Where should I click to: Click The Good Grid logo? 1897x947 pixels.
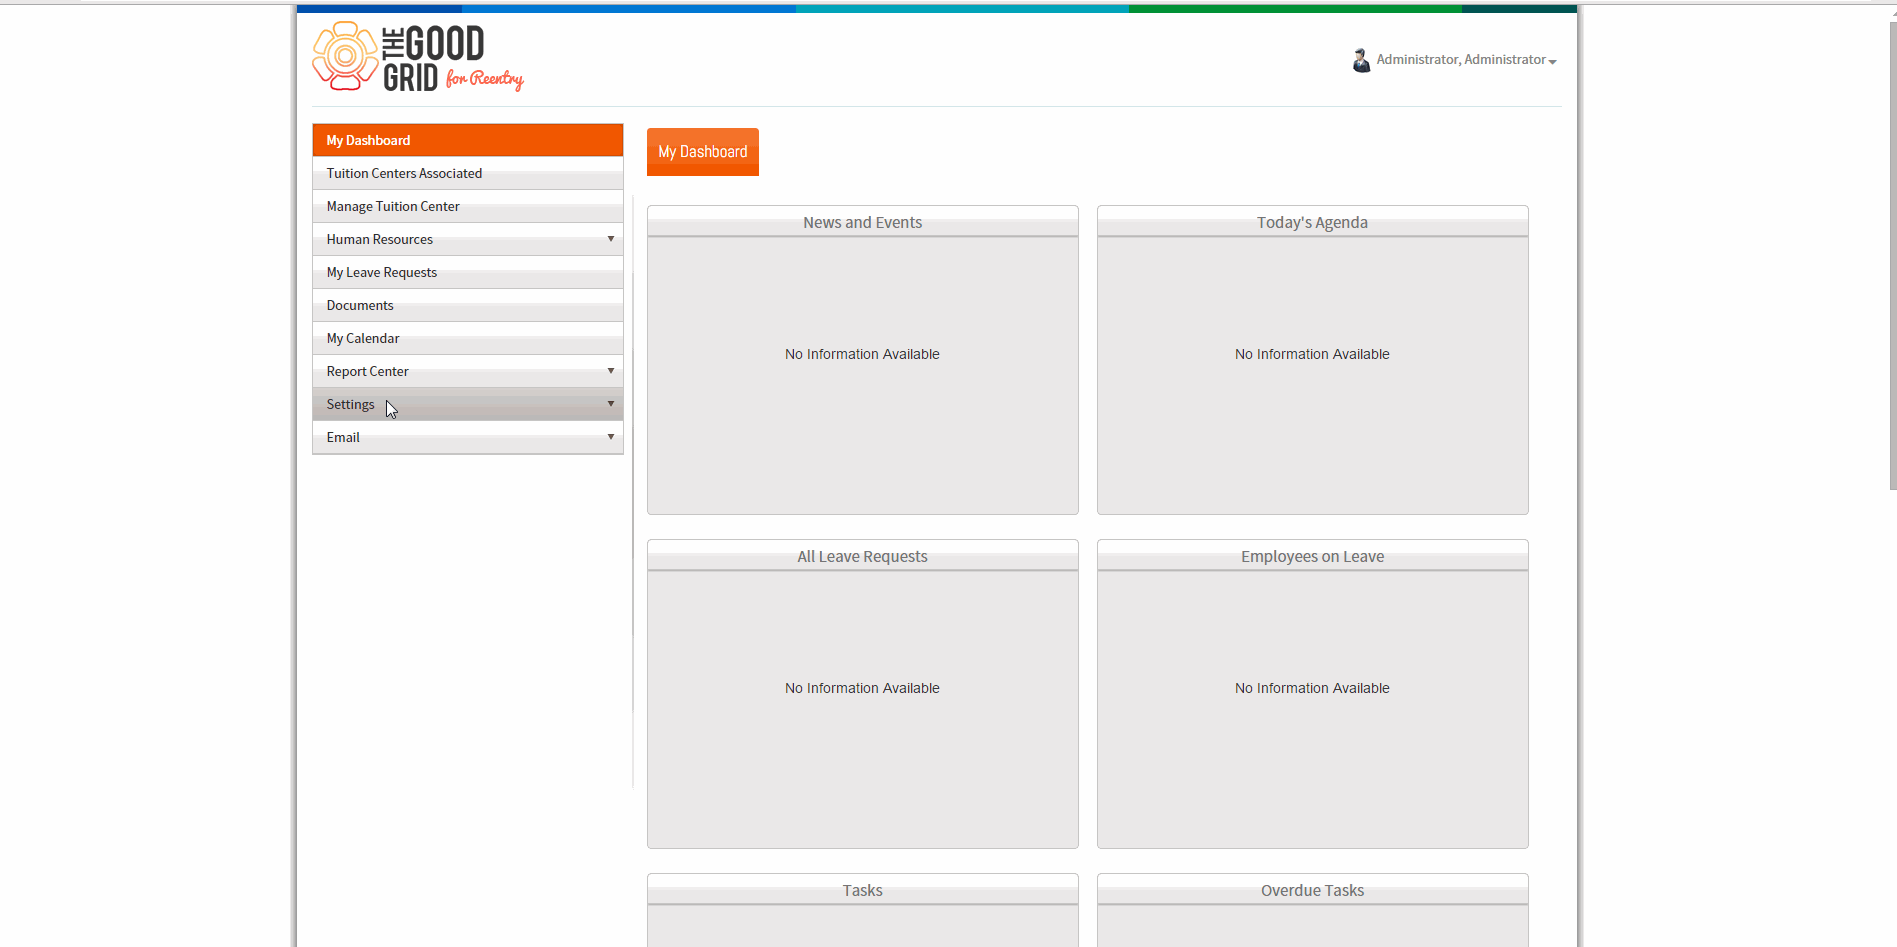[418, 57]
